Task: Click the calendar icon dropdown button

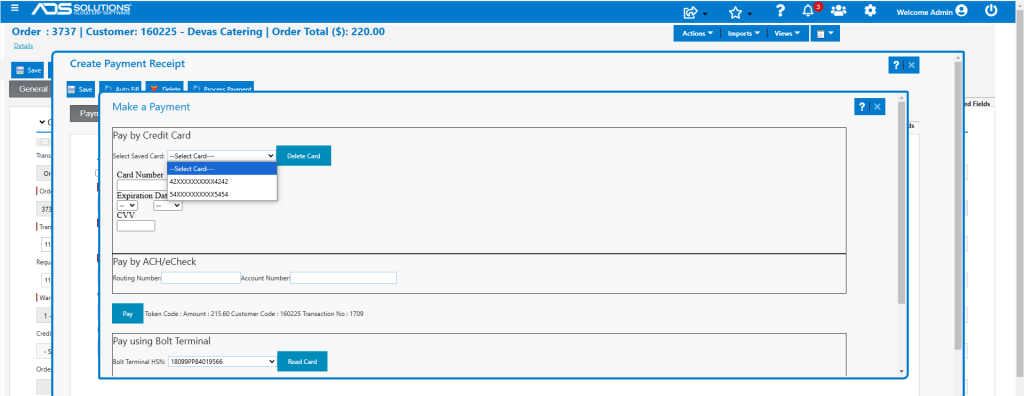Action: 825,34
